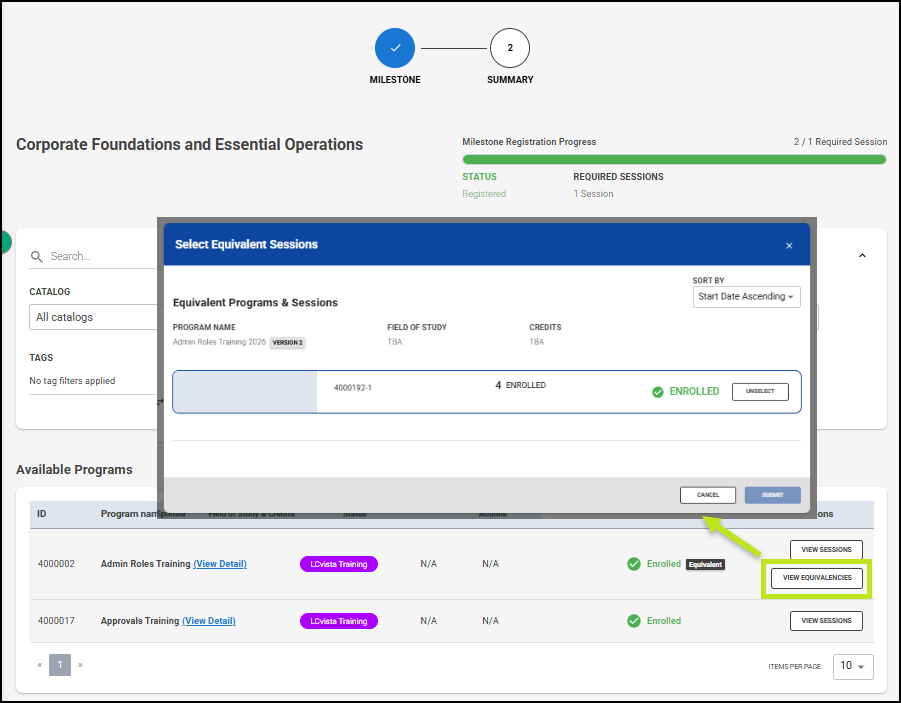Click Unselect for session 4000192-1

760,392
